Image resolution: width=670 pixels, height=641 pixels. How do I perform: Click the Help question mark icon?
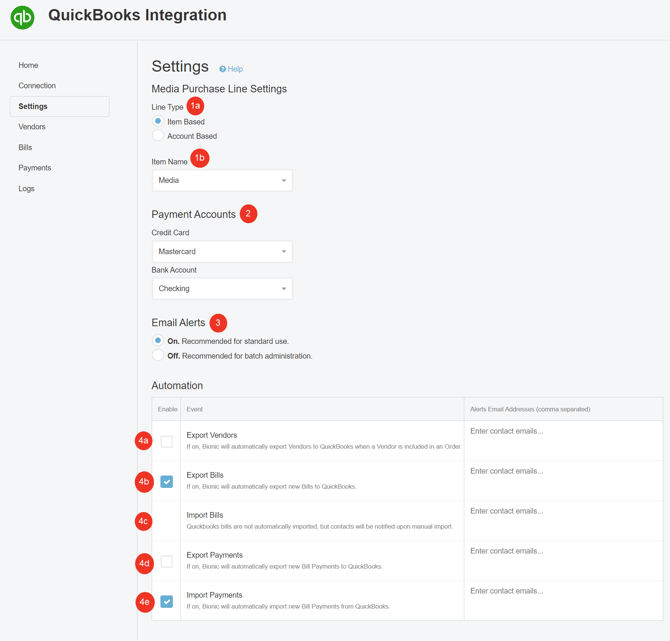pyautogui.click(x=223, y=69)
